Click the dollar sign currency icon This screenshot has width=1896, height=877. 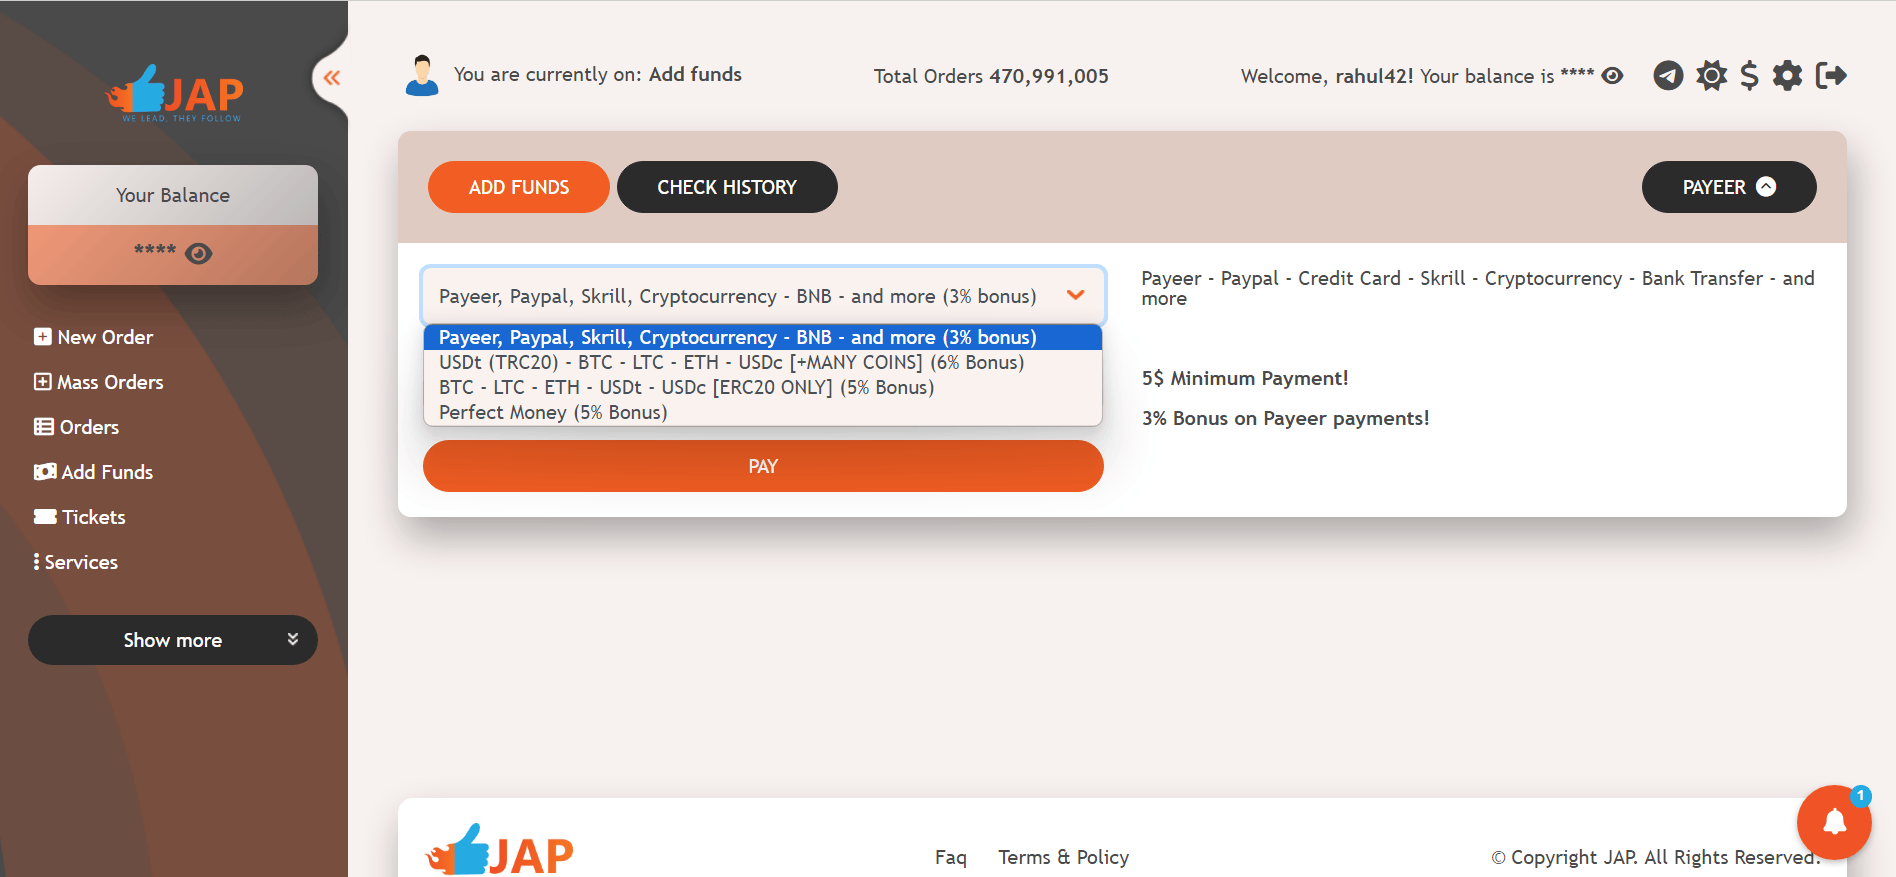[1749, 76]
